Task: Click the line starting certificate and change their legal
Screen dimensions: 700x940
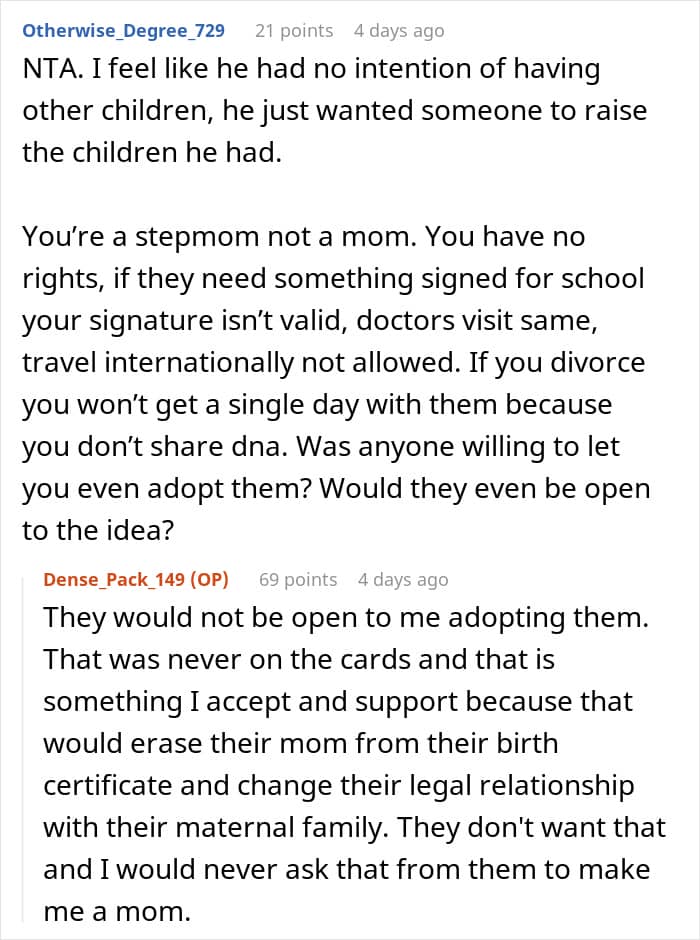Action: [x=339, y=786]
